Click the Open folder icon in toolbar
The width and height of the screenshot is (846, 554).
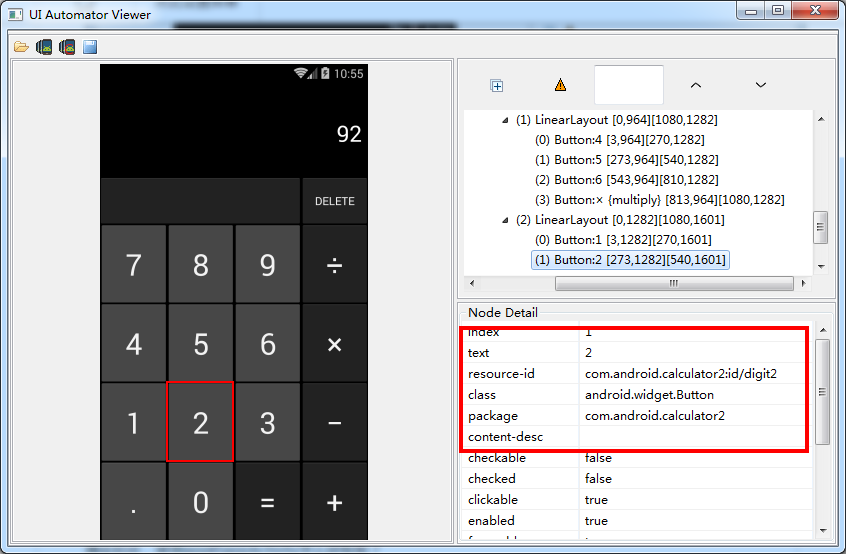(21, 47)
